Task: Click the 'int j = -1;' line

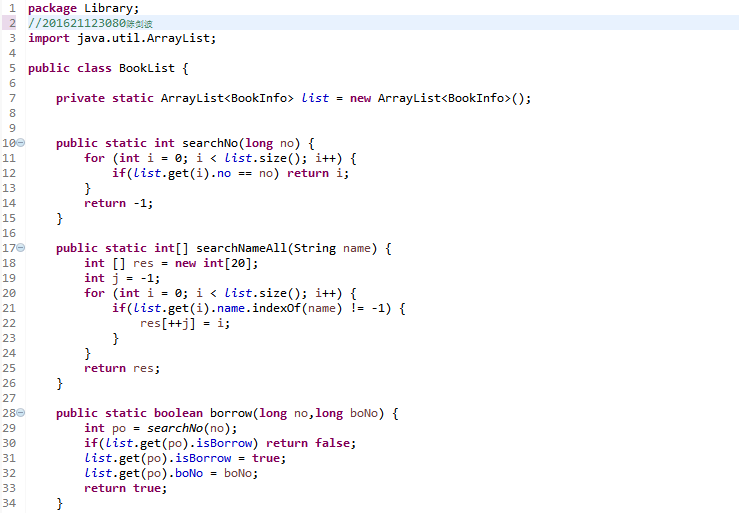Action: pos(122,278)
